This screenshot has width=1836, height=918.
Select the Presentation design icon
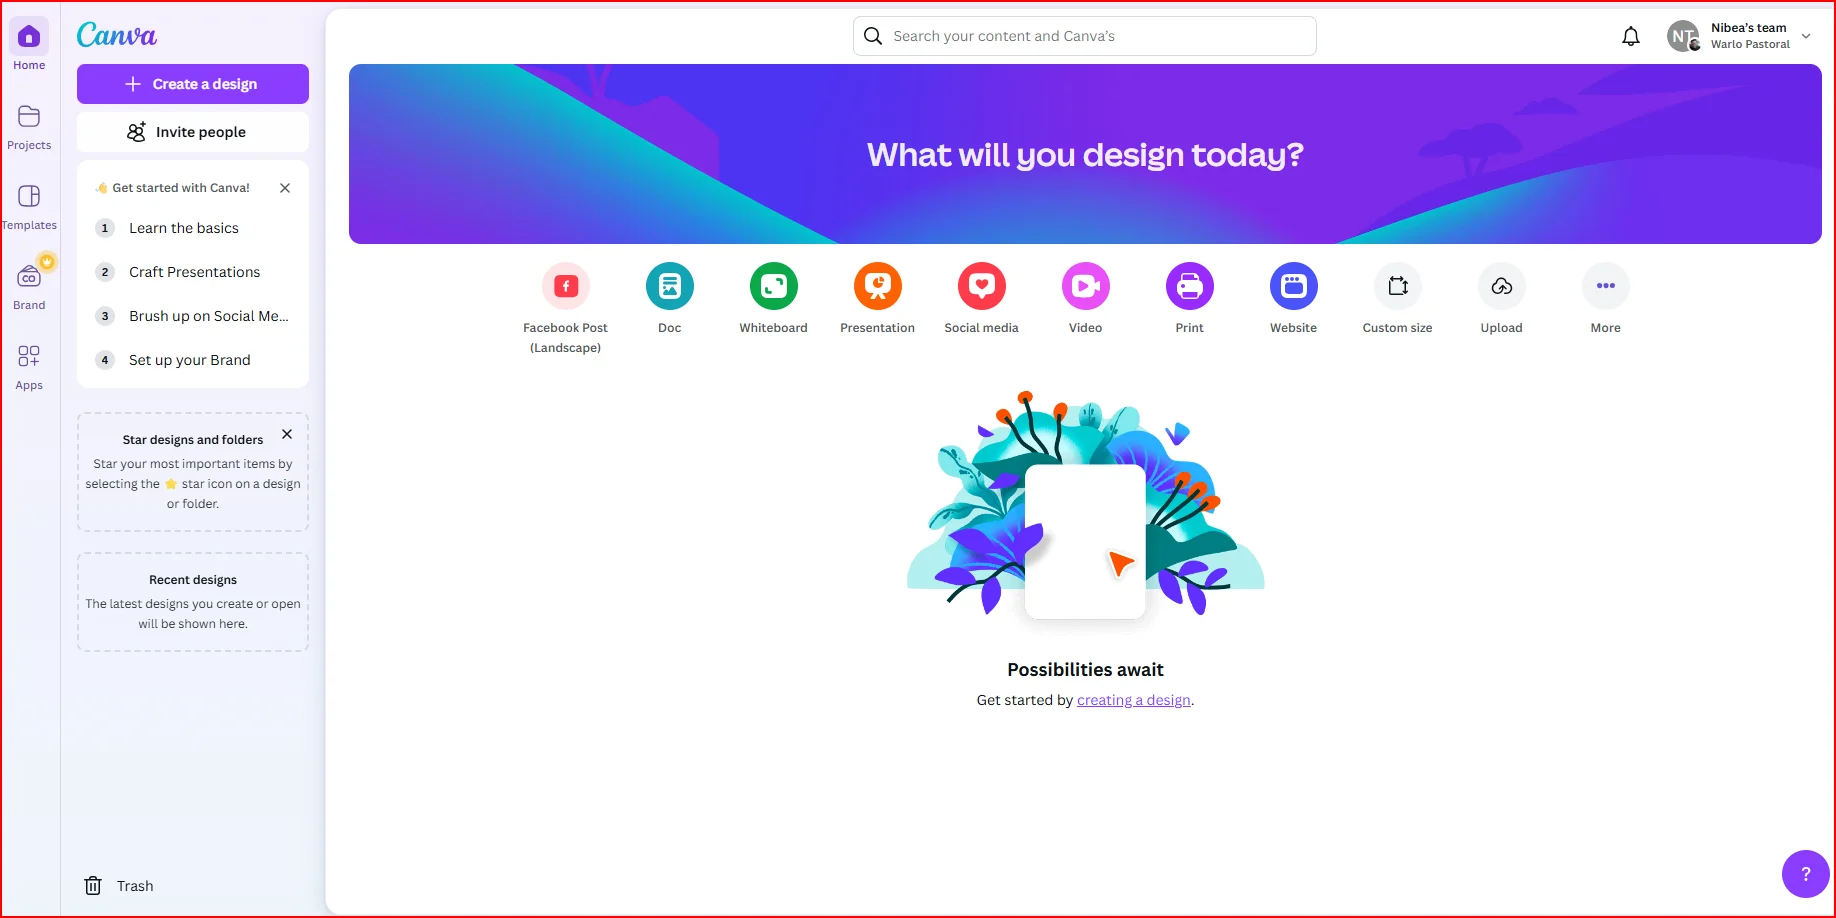coord(878,287)
